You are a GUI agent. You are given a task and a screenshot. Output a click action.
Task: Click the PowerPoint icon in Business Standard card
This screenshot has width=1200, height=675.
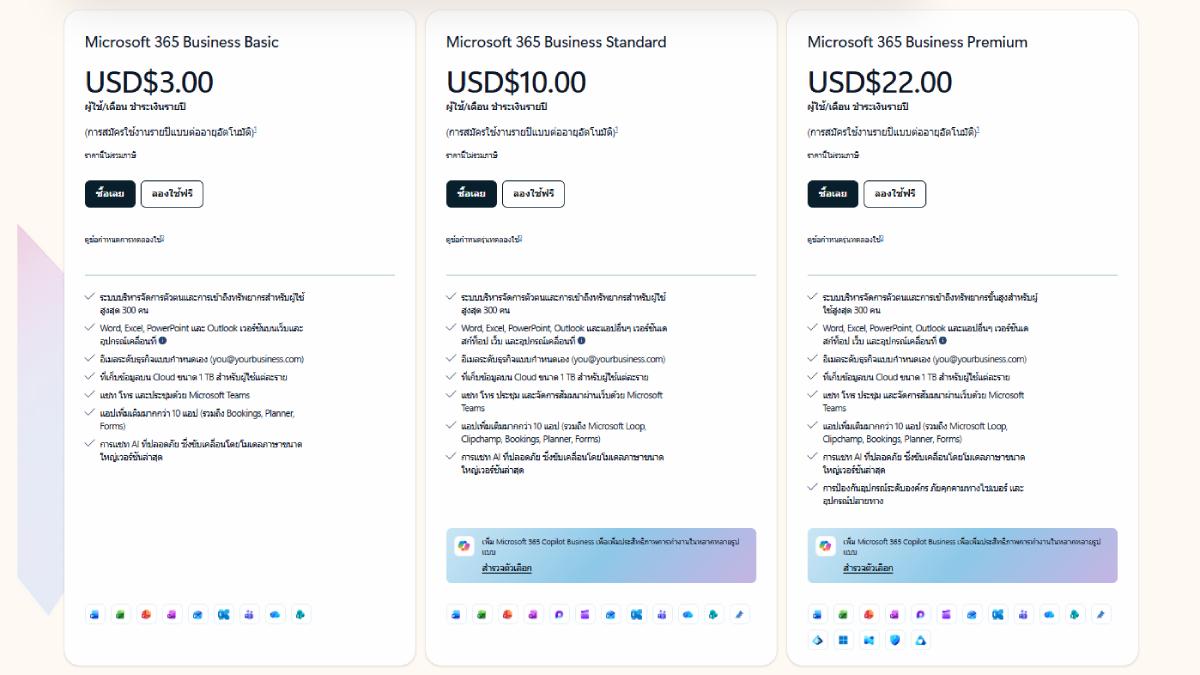[x=508, y=614]
